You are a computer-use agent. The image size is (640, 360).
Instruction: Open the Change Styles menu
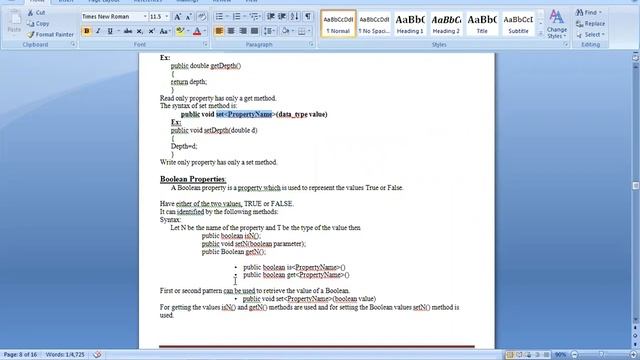pyautogui.click(x=557, y=24)
